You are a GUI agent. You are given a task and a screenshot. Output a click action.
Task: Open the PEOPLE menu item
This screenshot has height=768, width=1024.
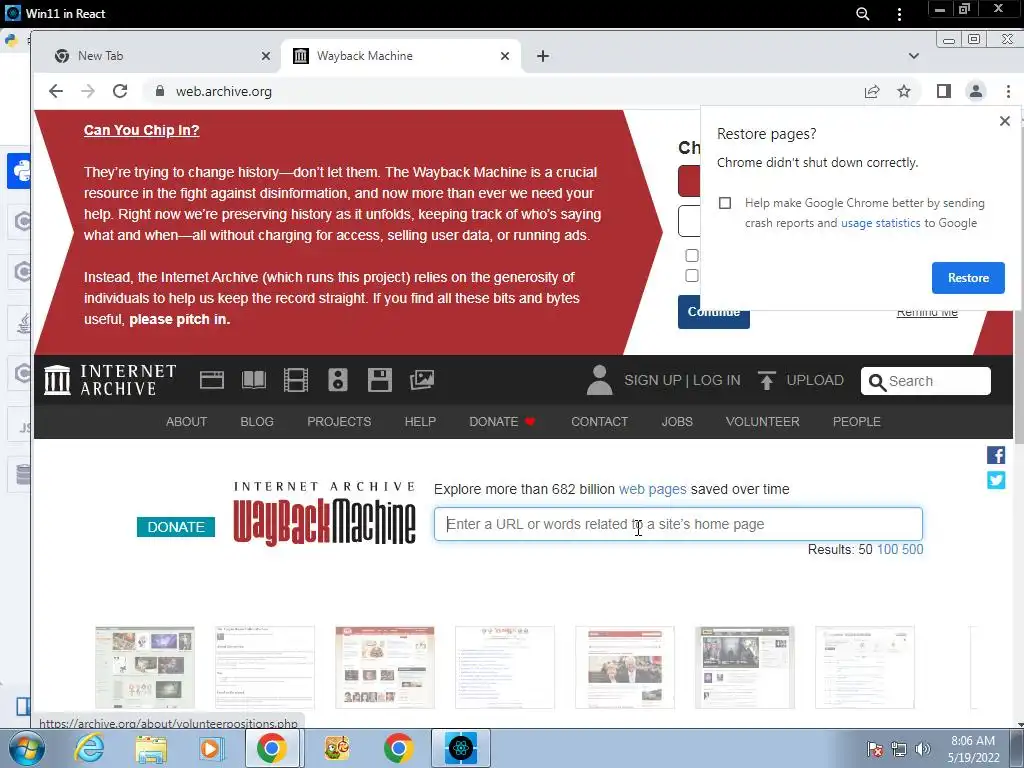click(856, 422)
